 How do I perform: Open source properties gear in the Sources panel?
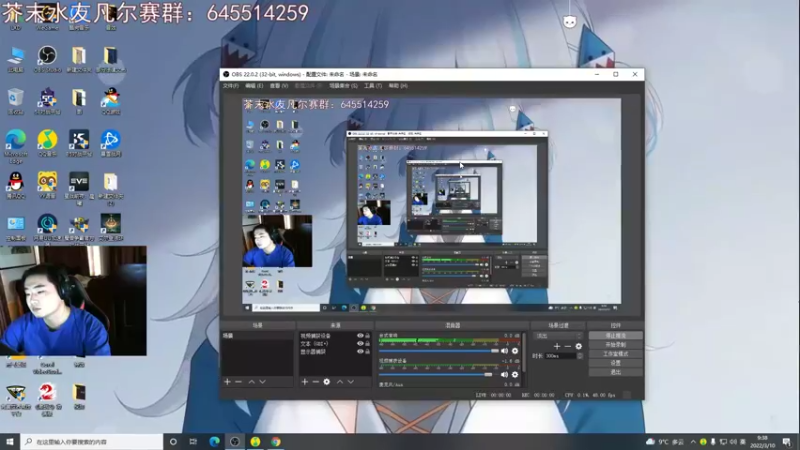coord(327,382)
